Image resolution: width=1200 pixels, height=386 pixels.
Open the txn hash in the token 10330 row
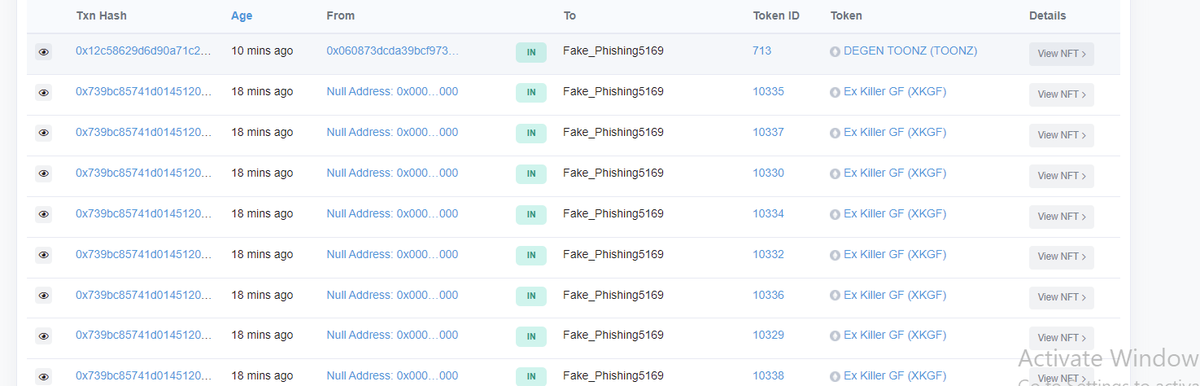pos(143,173)
